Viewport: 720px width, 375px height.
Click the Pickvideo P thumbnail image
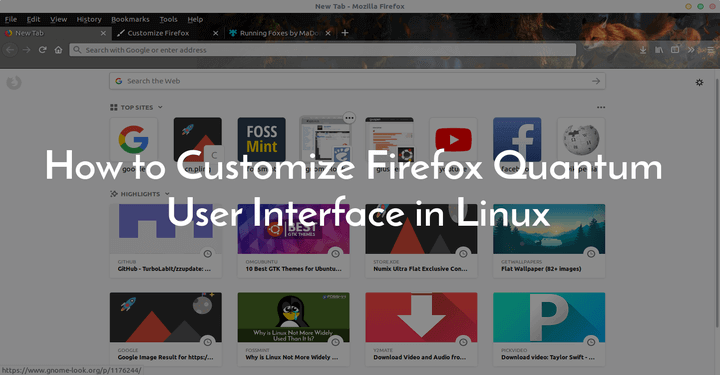[549, 318]
